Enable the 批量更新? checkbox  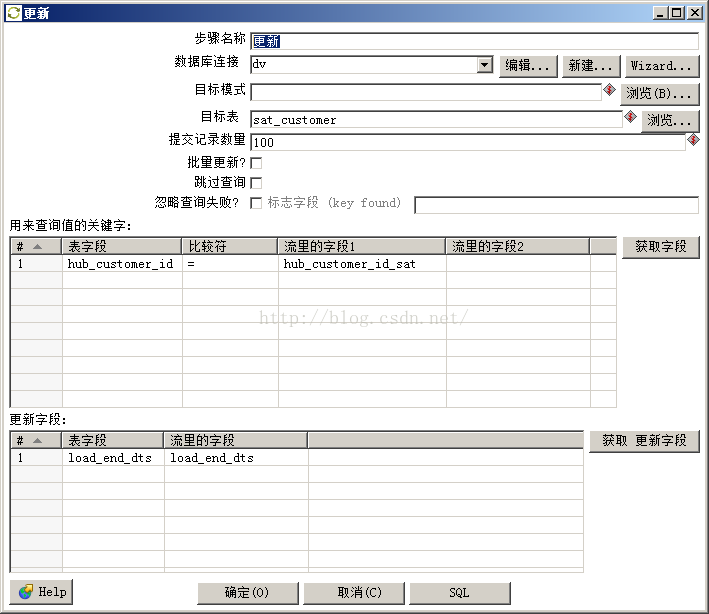pyautogui.click(x=256, y=163)
